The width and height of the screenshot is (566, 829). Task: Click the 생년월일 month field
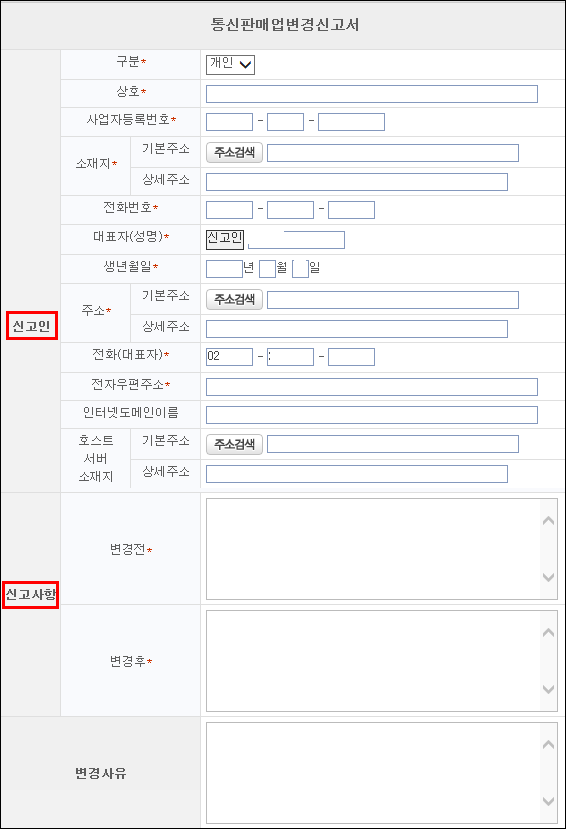click(x=267, y=269)
